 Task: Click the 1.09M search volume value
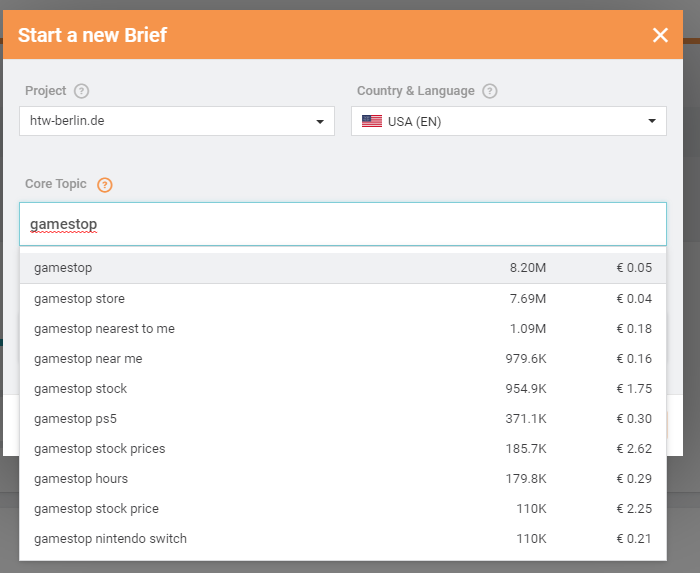tap(528, 329)
